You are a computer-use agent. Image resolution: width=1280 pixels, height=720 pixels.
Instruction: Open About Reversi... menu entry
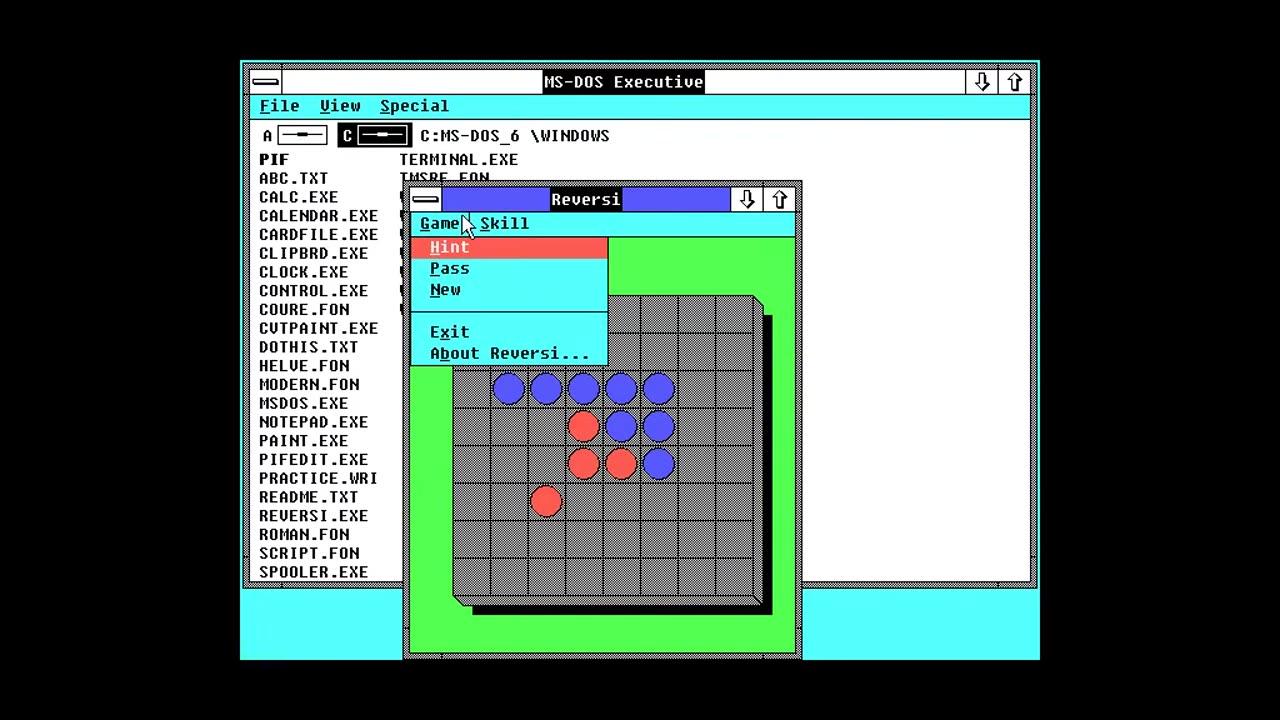[508, 353]
